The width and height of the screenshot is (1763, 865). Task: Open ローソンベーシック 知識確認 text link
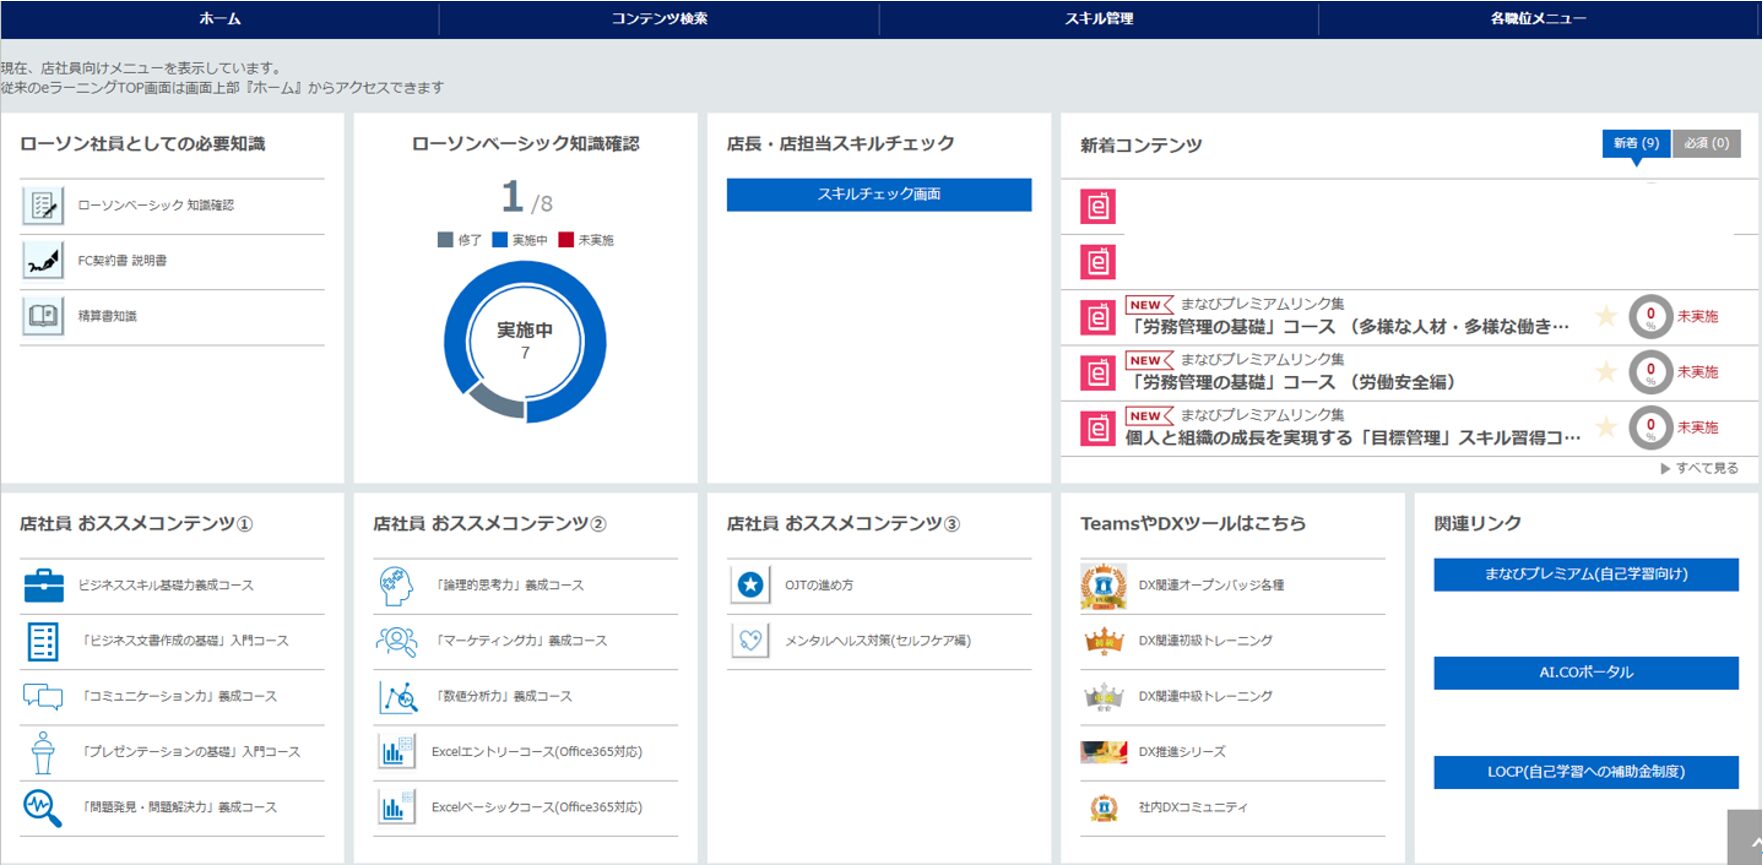click(x=156, y=205)
